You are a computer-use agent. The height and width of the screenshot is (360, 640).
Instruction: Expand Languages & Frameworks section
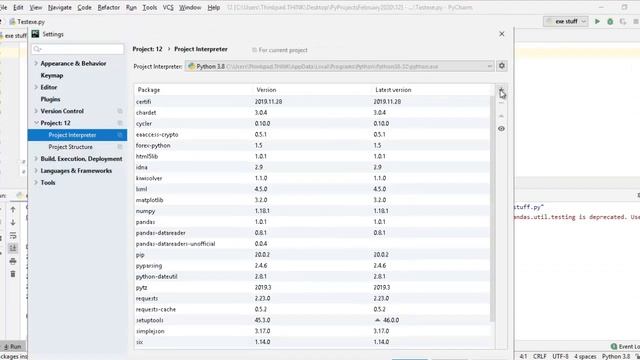(36, 171)
